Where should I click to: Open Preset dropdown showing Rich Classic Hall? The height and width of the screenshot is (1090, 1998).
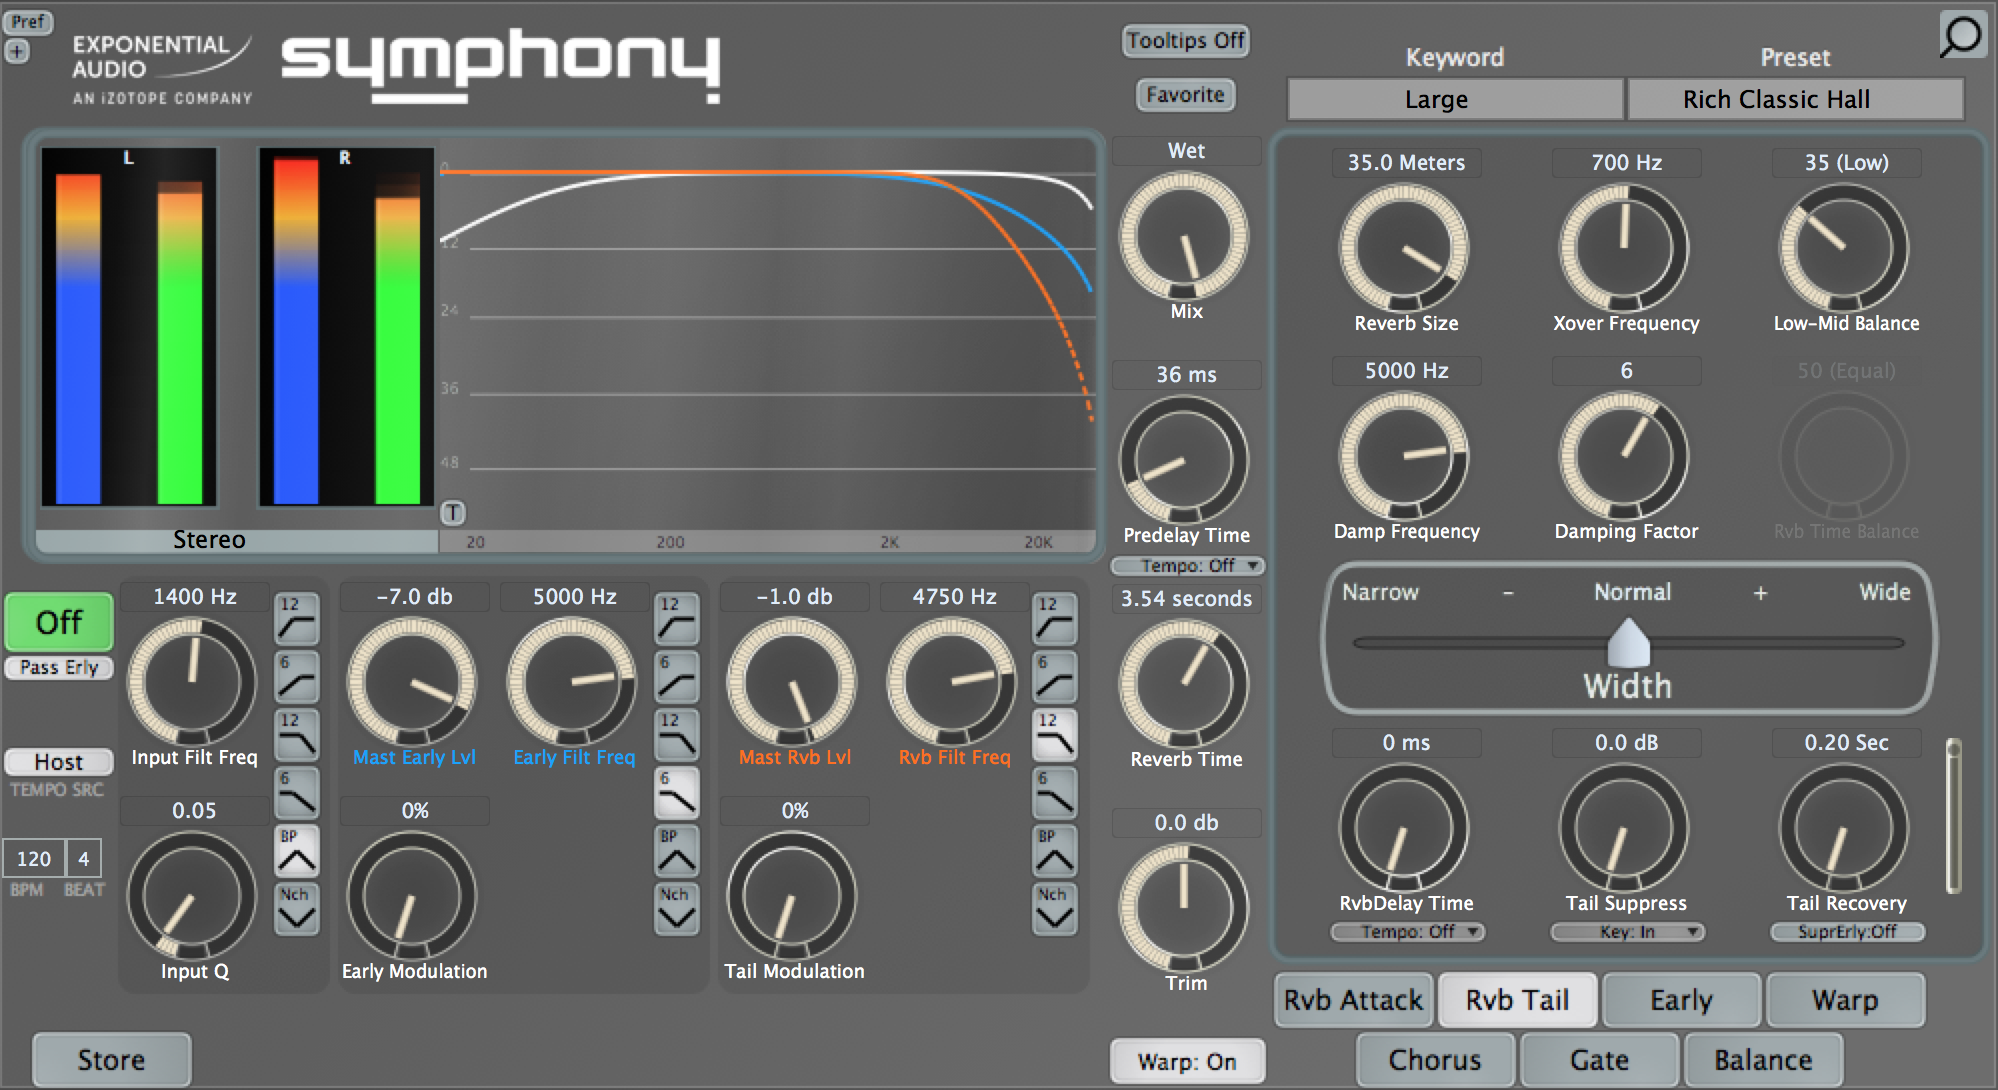1796,99
